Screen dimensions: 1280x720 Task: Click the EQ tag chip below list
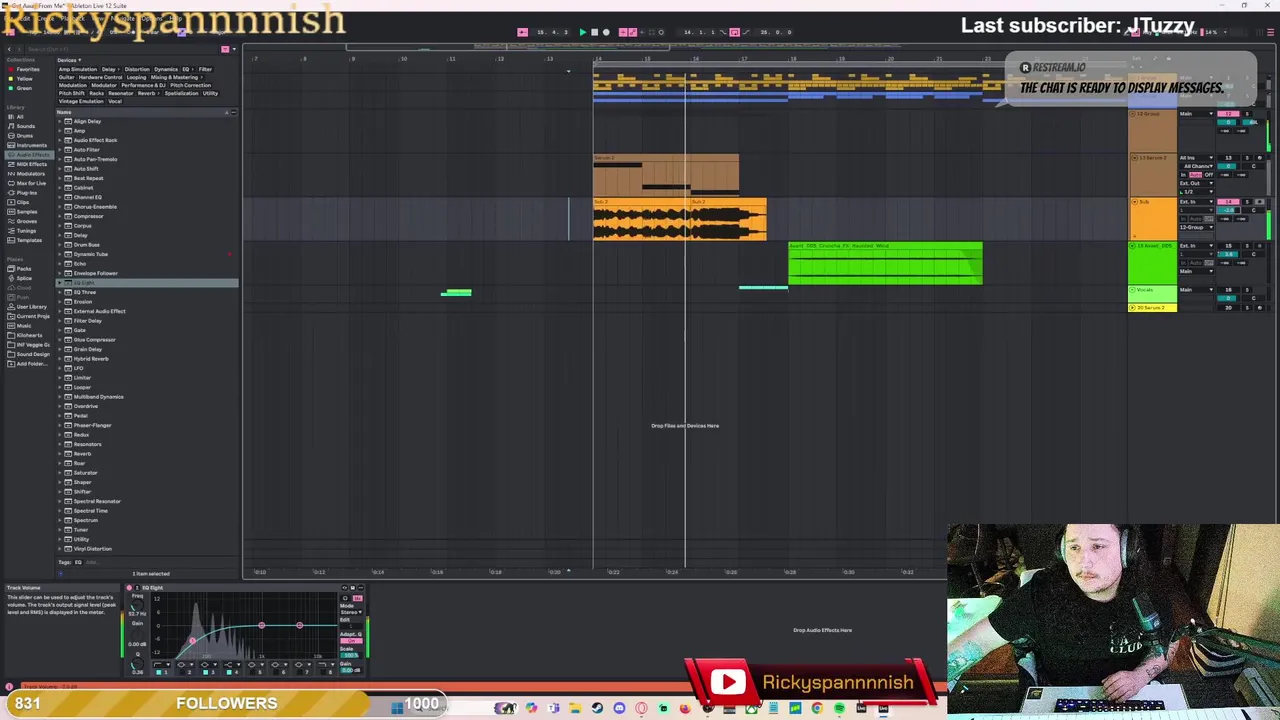click(x=78, y=562)
